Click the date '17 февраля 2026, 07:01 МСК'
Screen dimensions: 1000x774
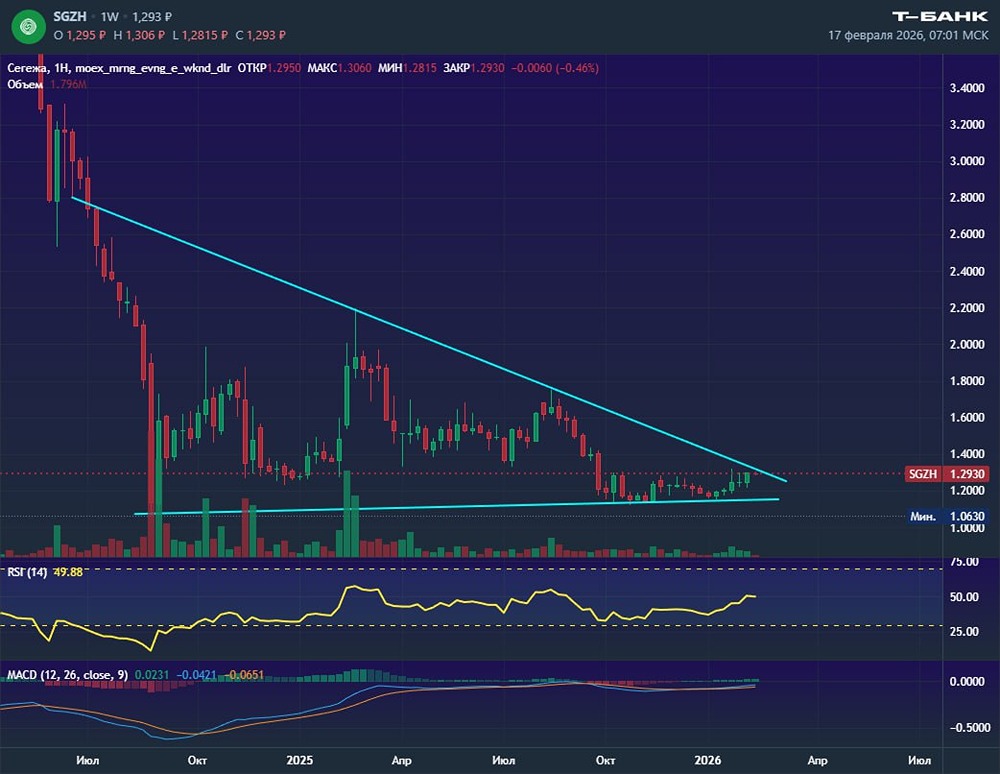click(x=908, y=35)
